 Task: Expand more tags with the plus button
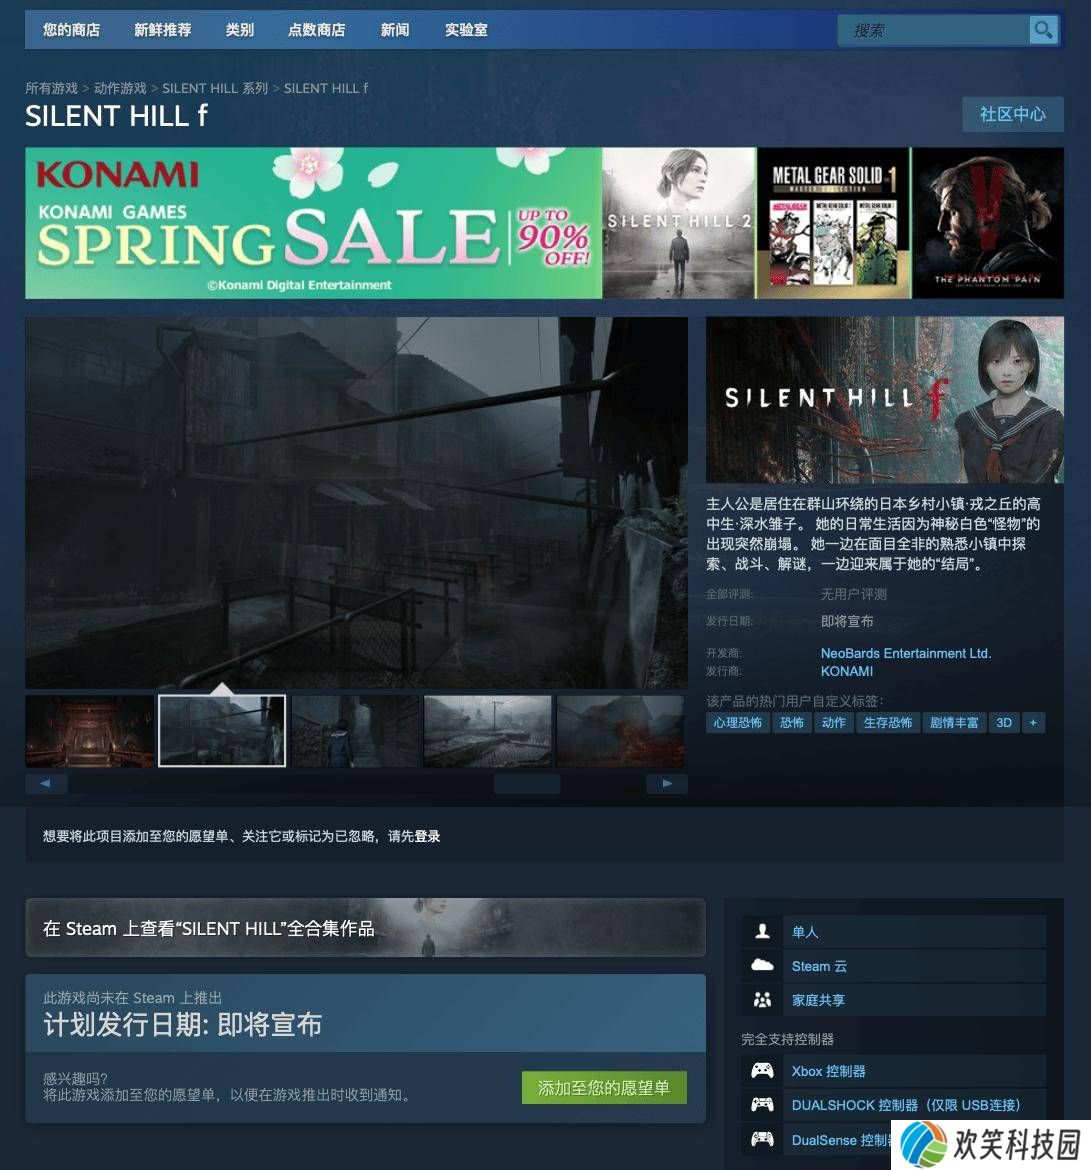click(x=1033, y=722)
